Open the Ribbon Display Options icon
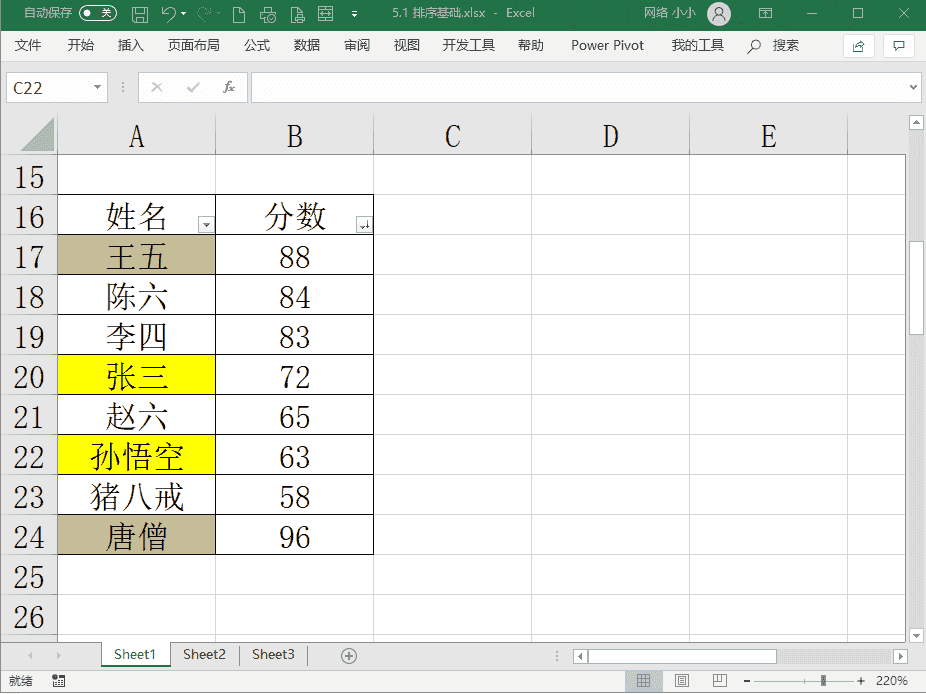This screenshot has width=926, height=694. click(x=765, y=13)
